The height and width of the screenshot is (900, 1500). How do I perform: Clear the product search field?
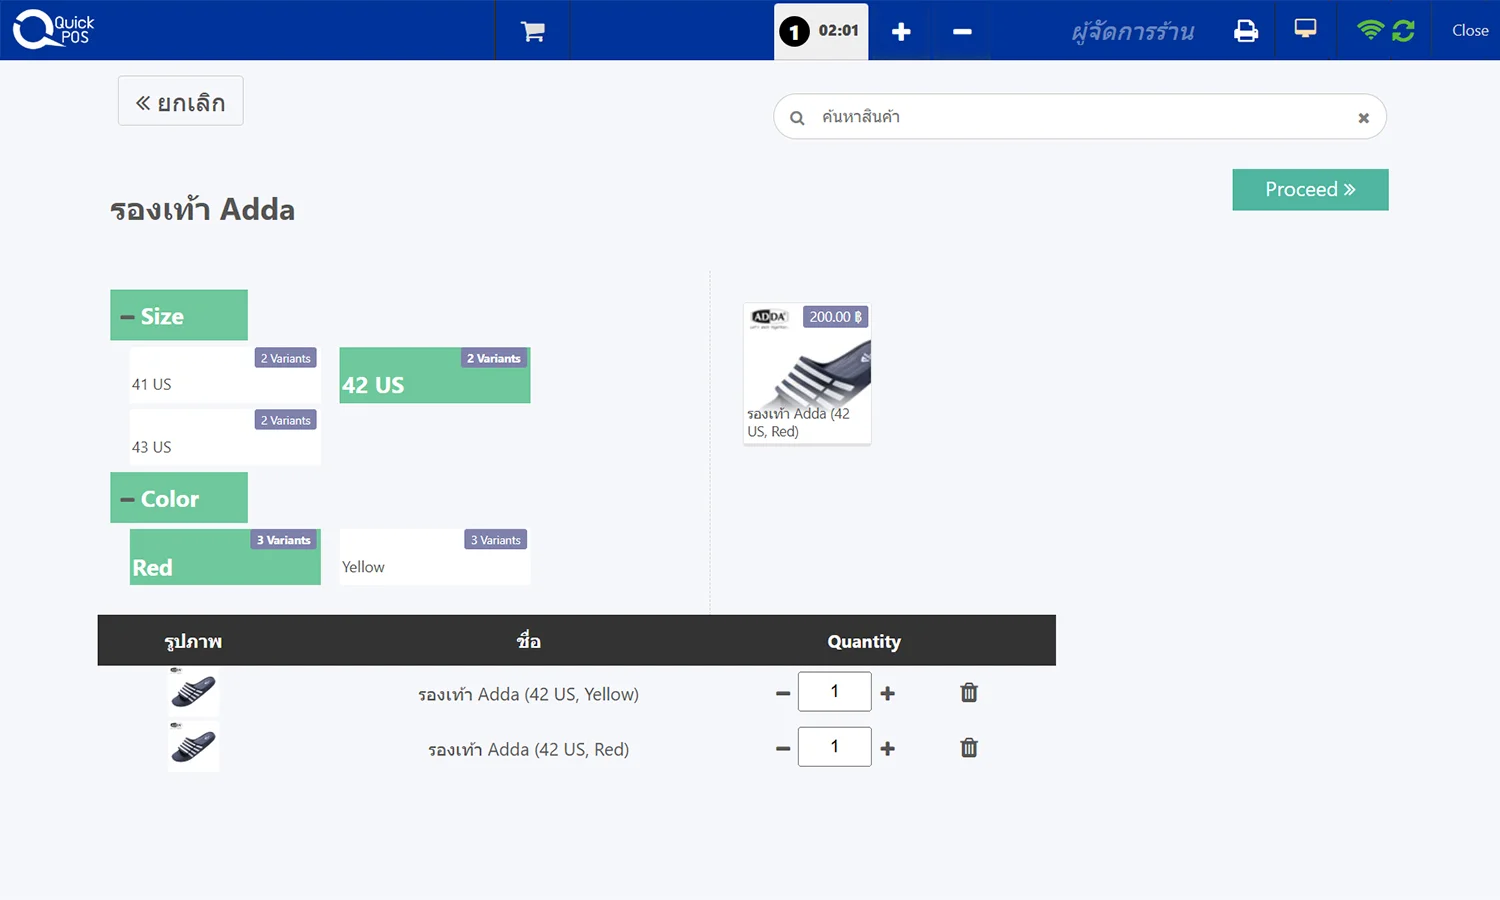tap(1363, 118)
